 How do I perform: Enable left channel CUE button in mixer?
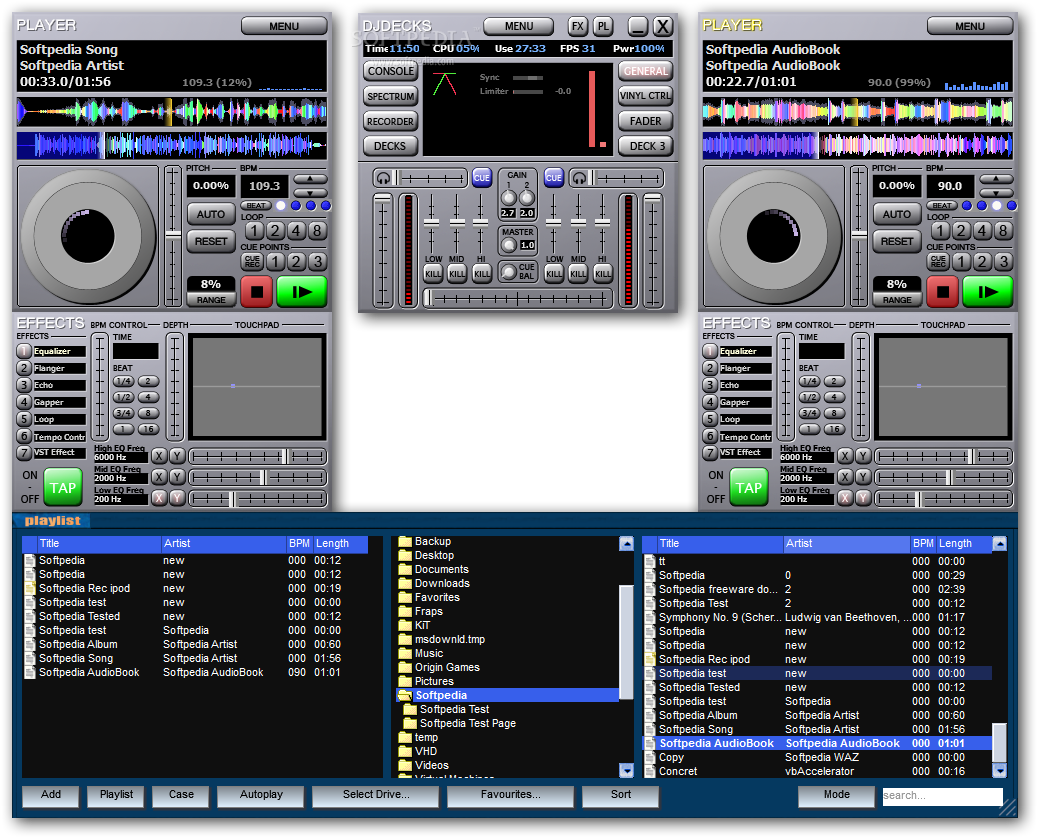481,177
